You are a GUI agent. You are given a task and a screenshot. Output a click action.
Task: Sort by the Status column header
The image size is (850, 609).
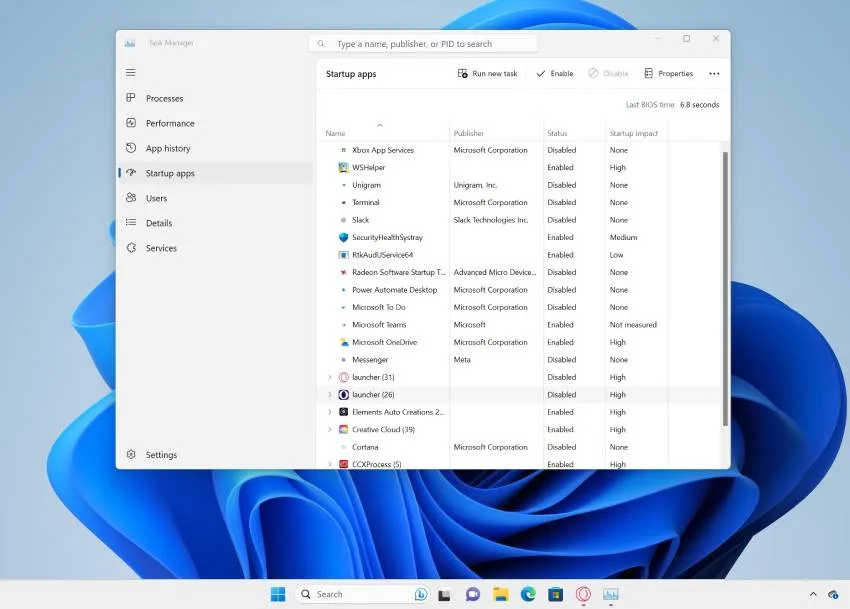(x=574, y=133)
